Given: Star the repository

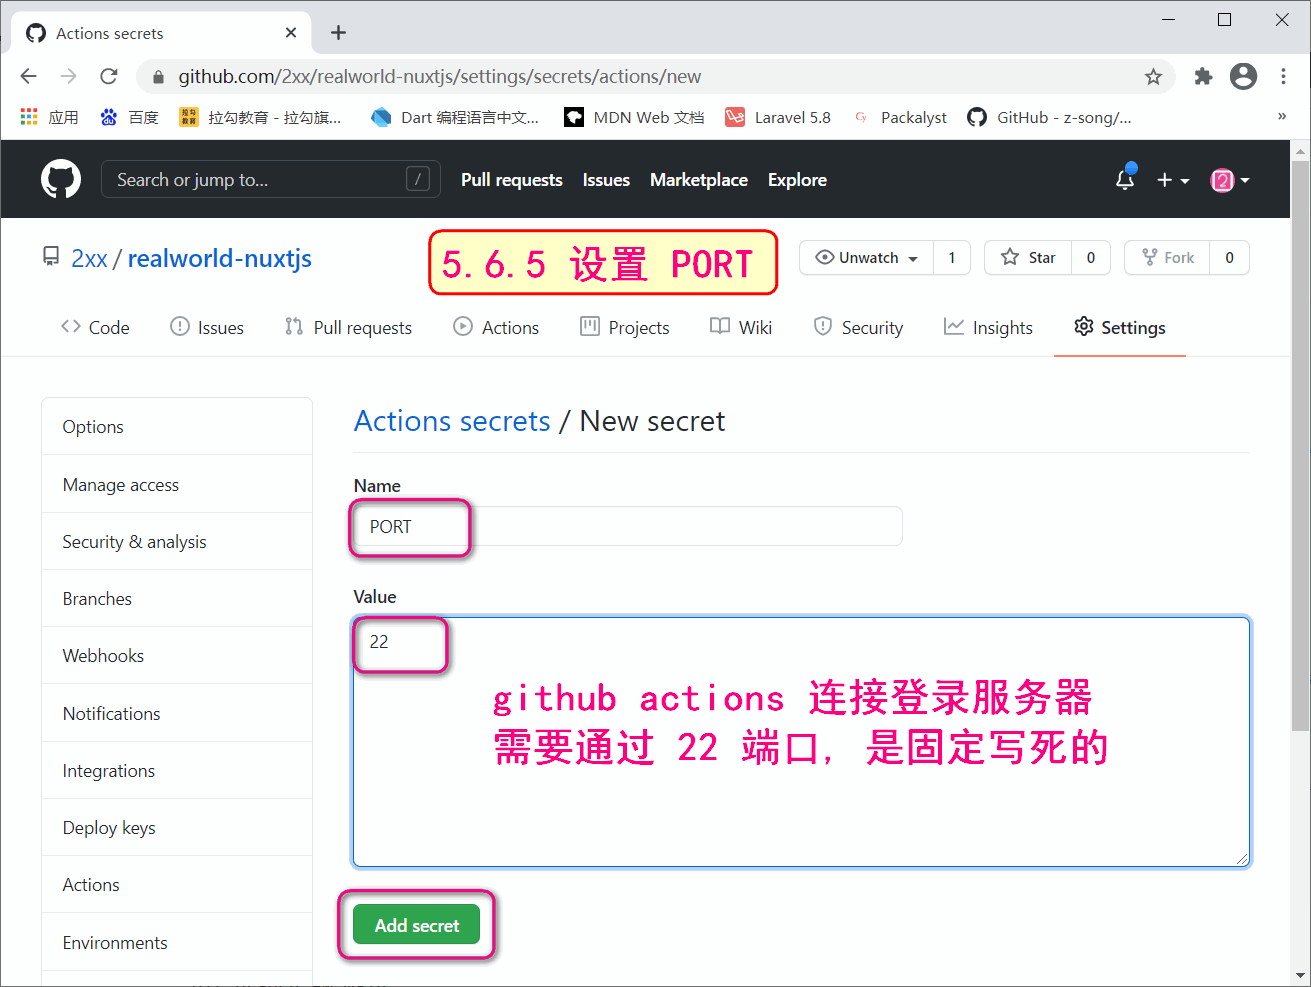Looking at the screenshot, I should coord(1028,258).
